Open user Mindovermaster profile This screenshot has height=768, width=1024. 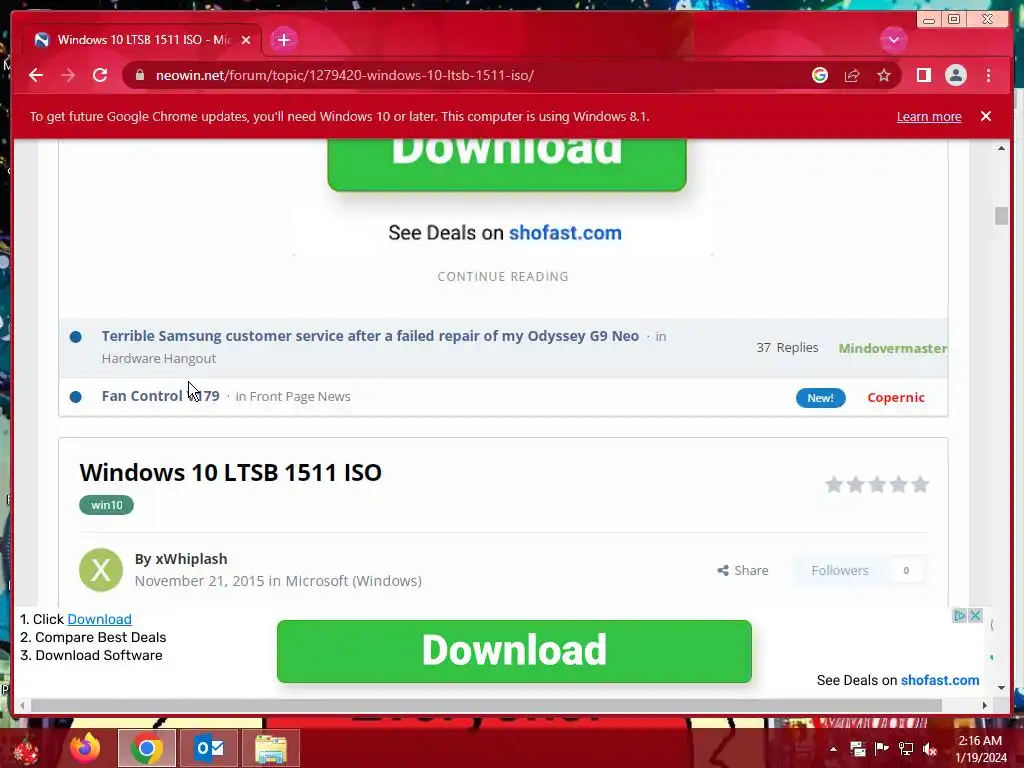coord(893,348)
